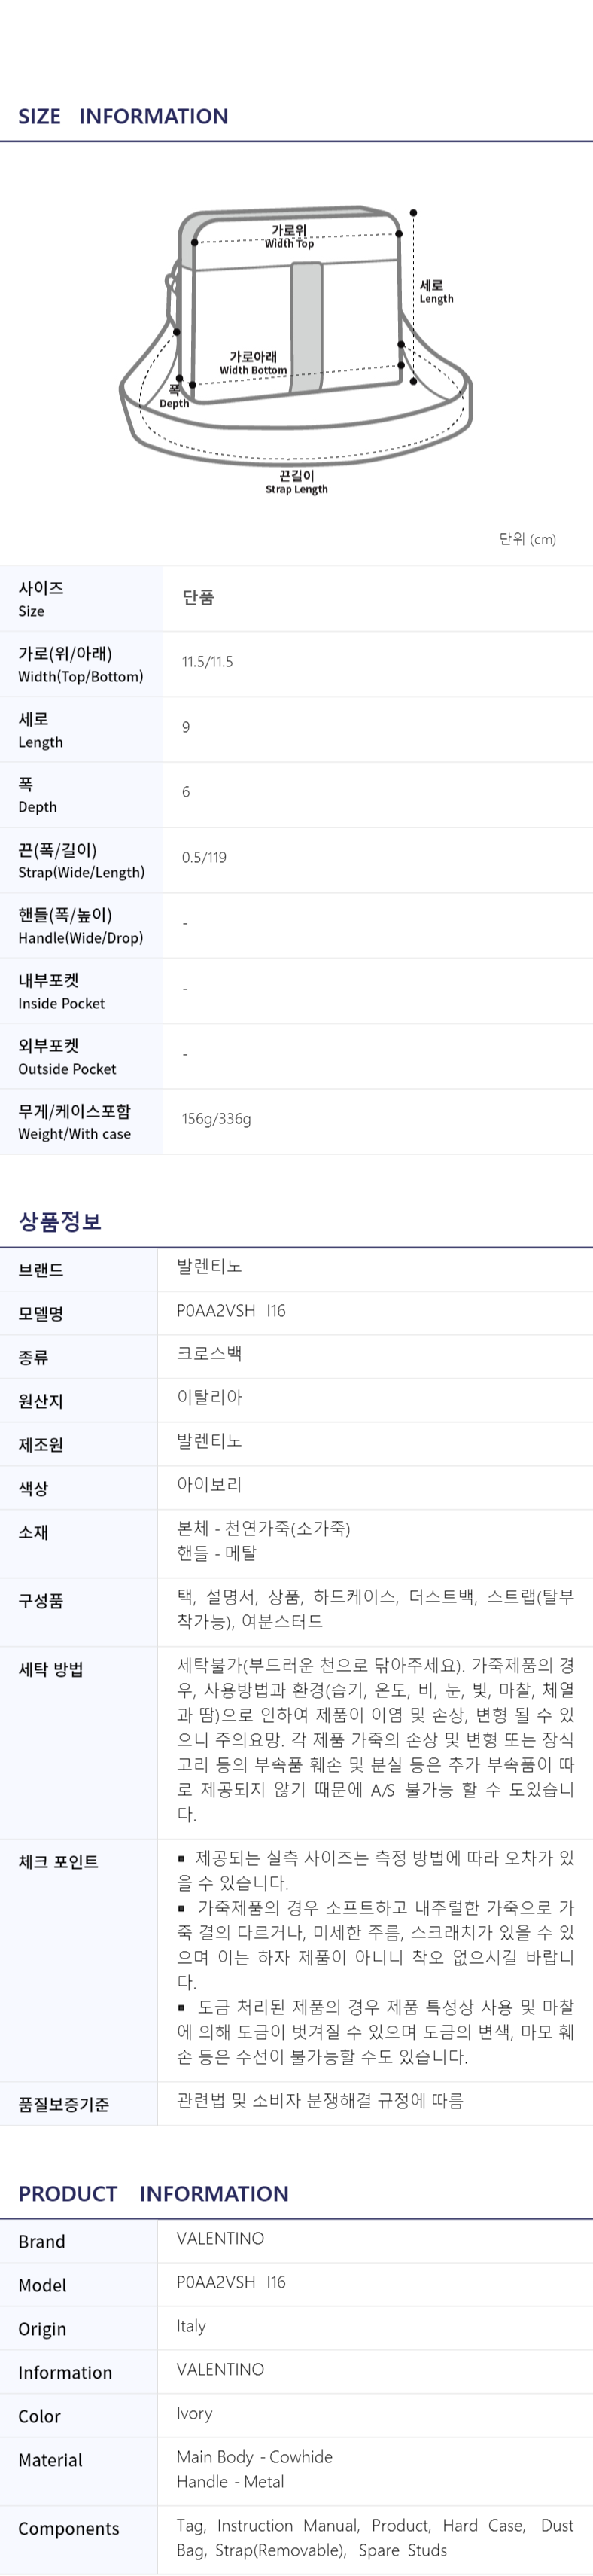Click the SIZE INFORMATION heading
The height and width of the screenshot is (2576, 593).
click(123, 116)
